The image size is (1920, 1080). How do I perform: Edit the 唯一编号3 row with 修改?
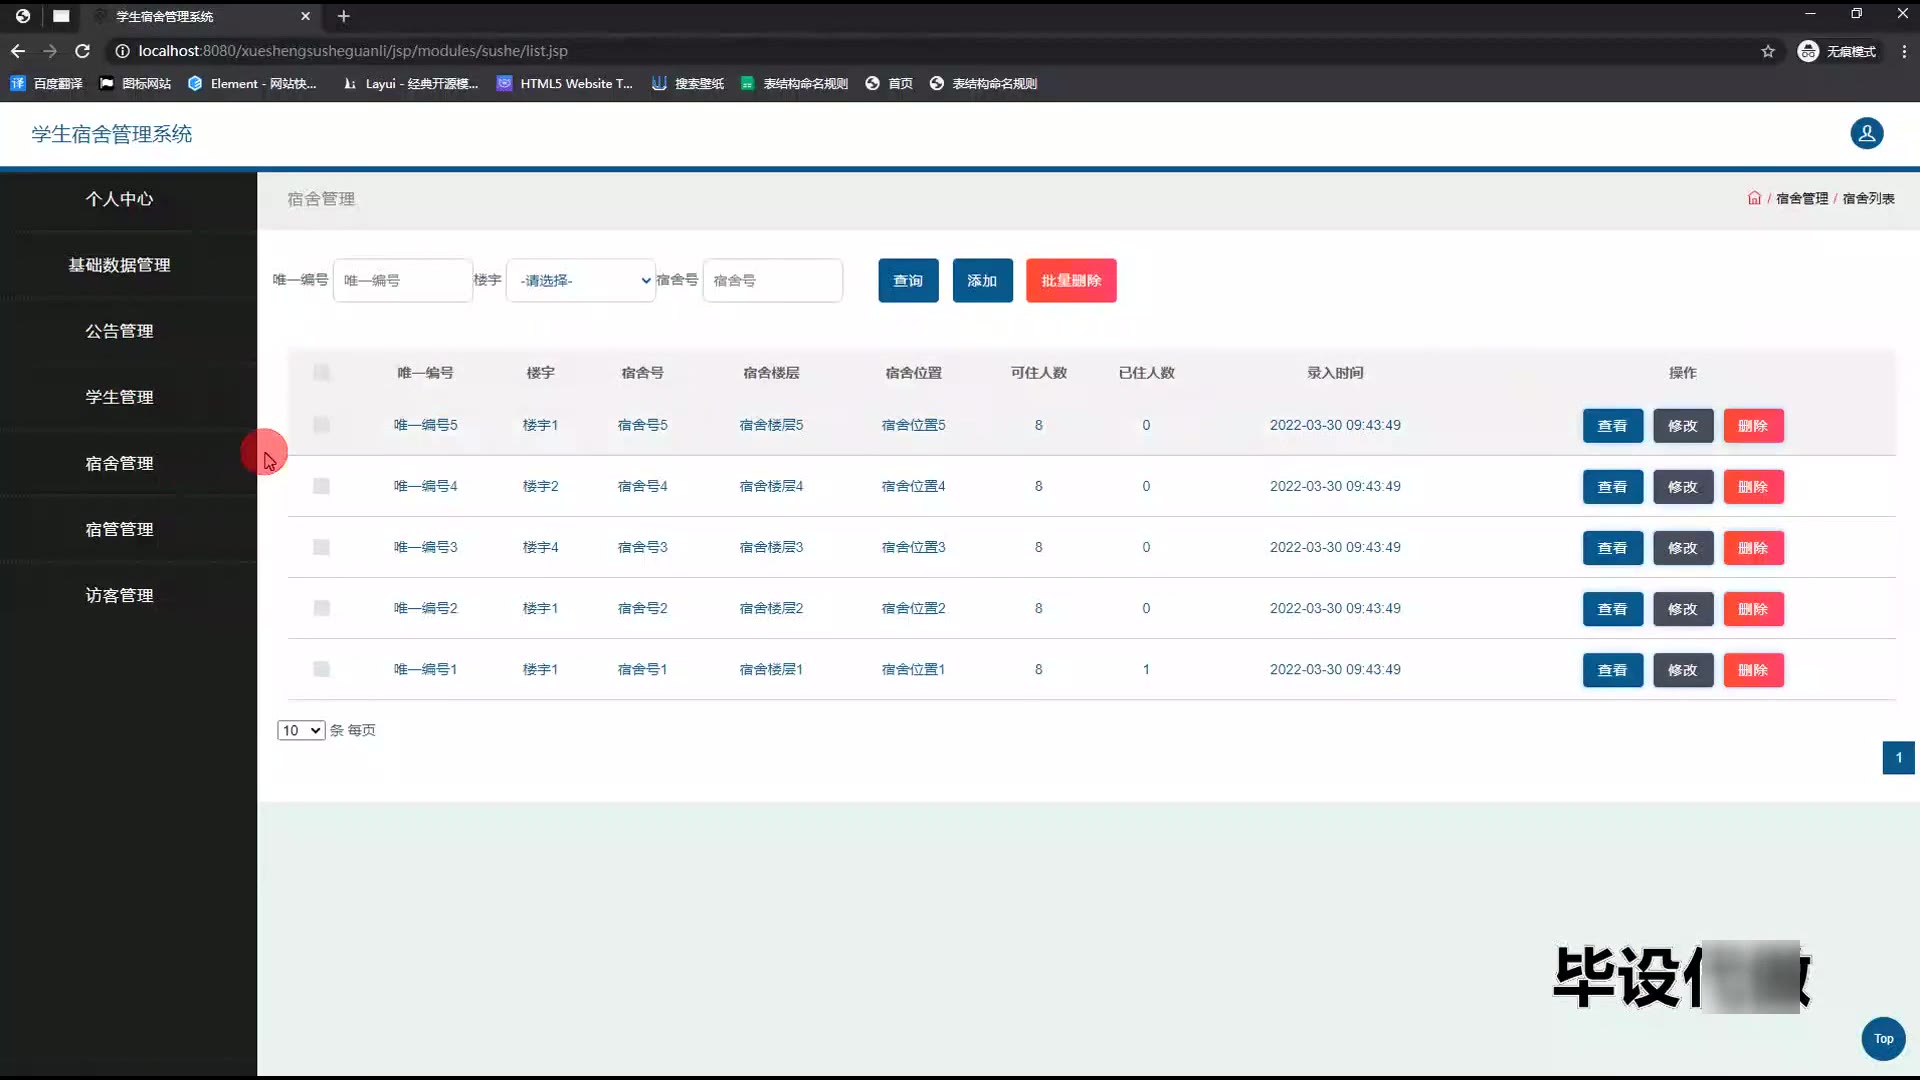click(x=1683, y=548)
